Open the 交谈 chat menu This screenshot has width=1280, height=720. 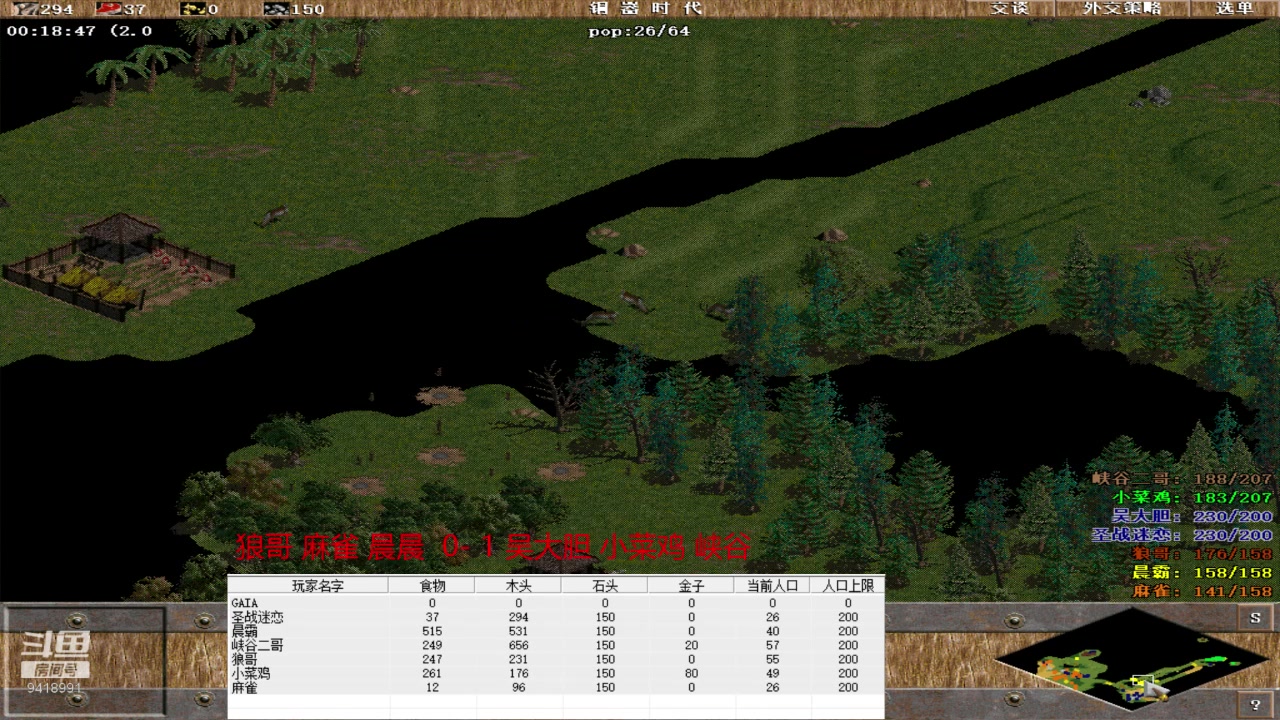click(1009, 8)
